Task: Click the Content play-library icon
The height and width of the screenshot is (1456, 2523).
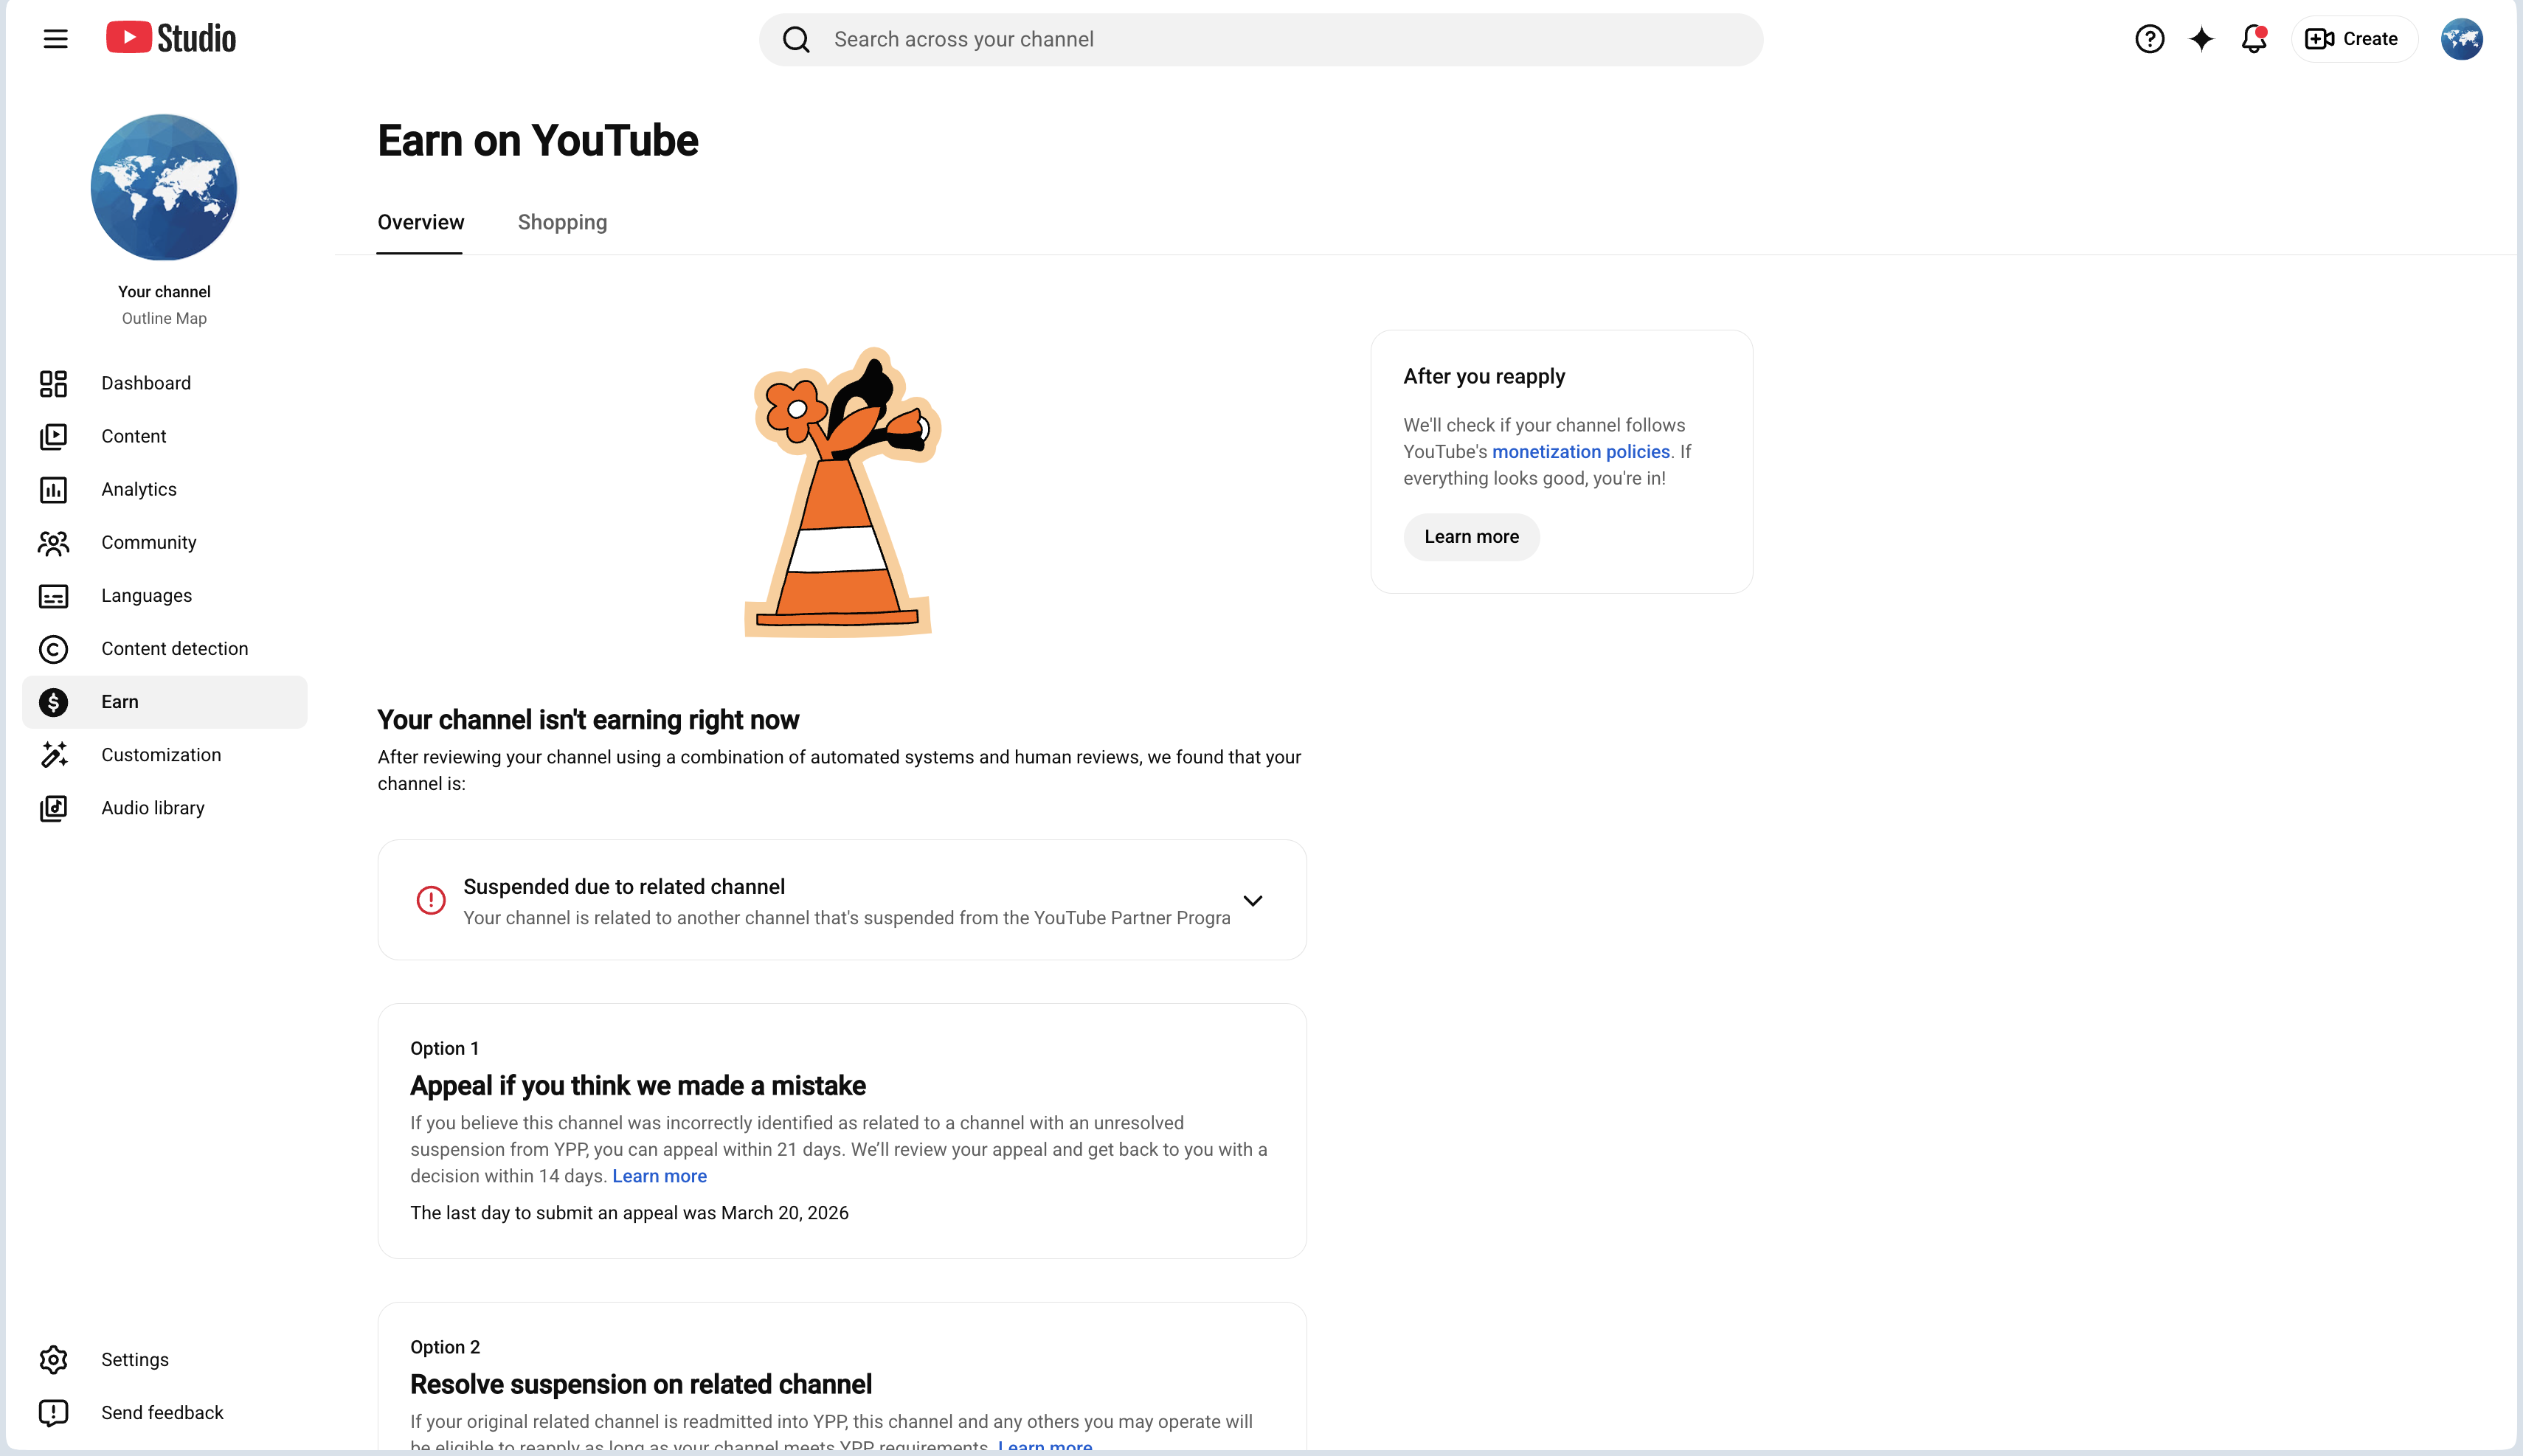Action: pos(53,437)
